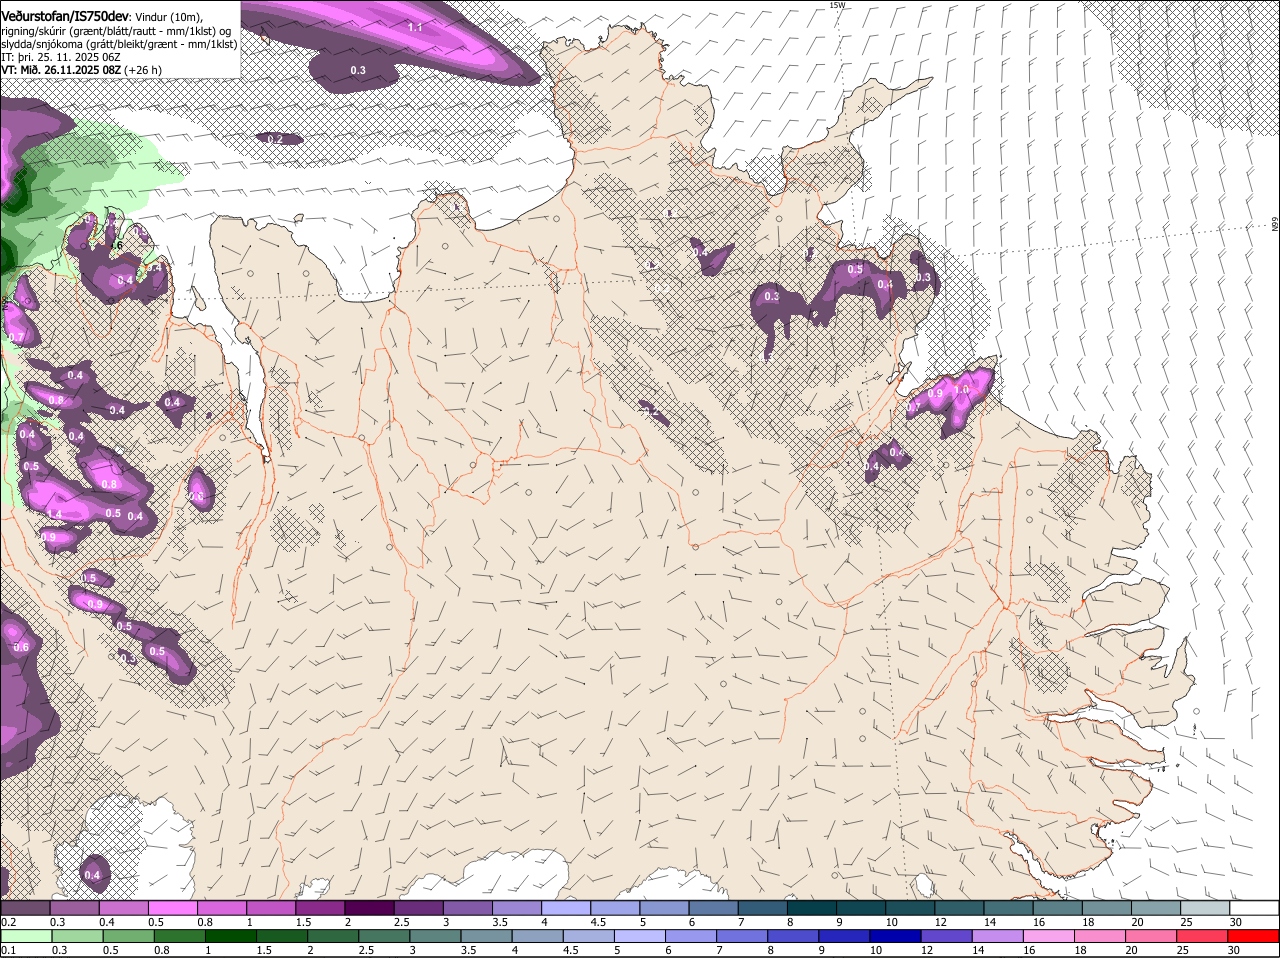Lower legend swatch between 0.5 and 0.8

click(128, 936)
